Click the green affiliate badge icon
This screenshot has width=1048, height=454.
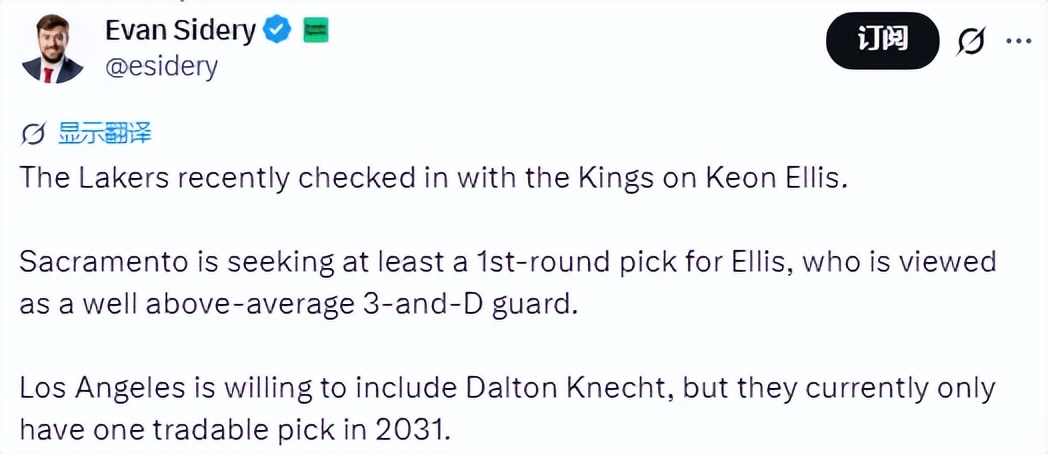[316, 32]
